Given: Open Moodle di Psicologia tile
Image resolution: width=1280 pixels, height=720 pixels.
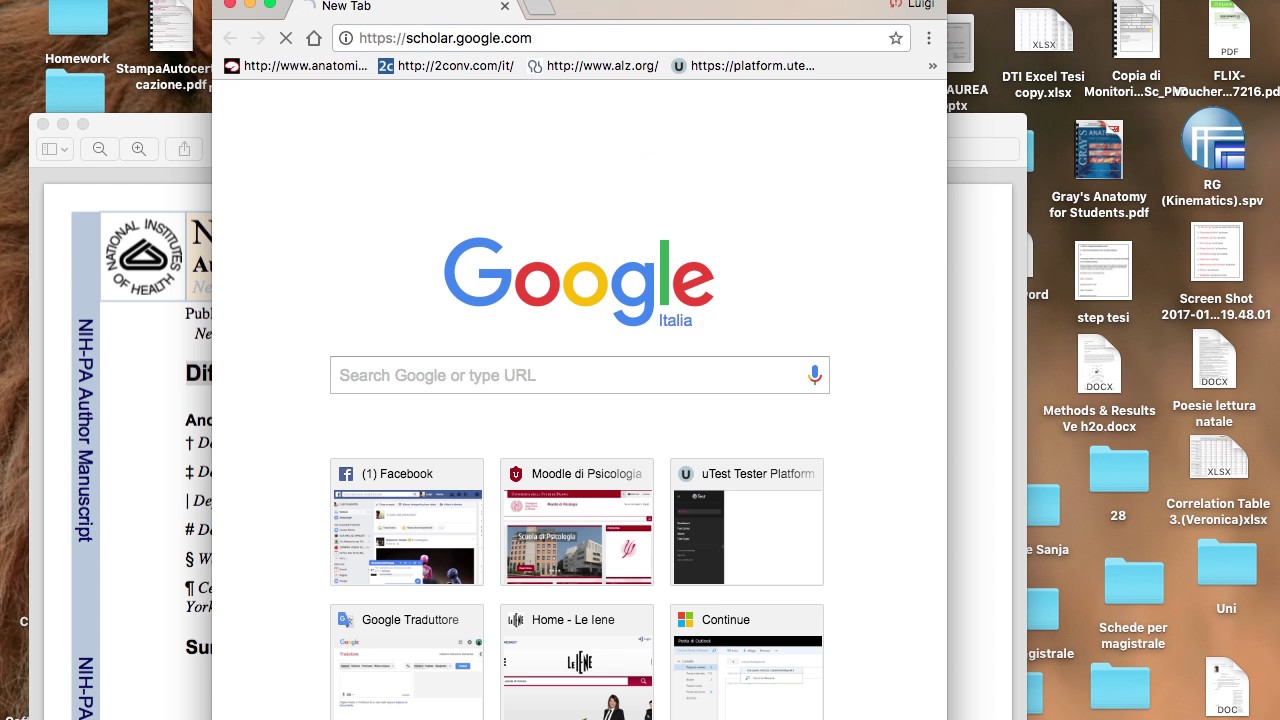Looking at the screenshot, I should (577, 522).
